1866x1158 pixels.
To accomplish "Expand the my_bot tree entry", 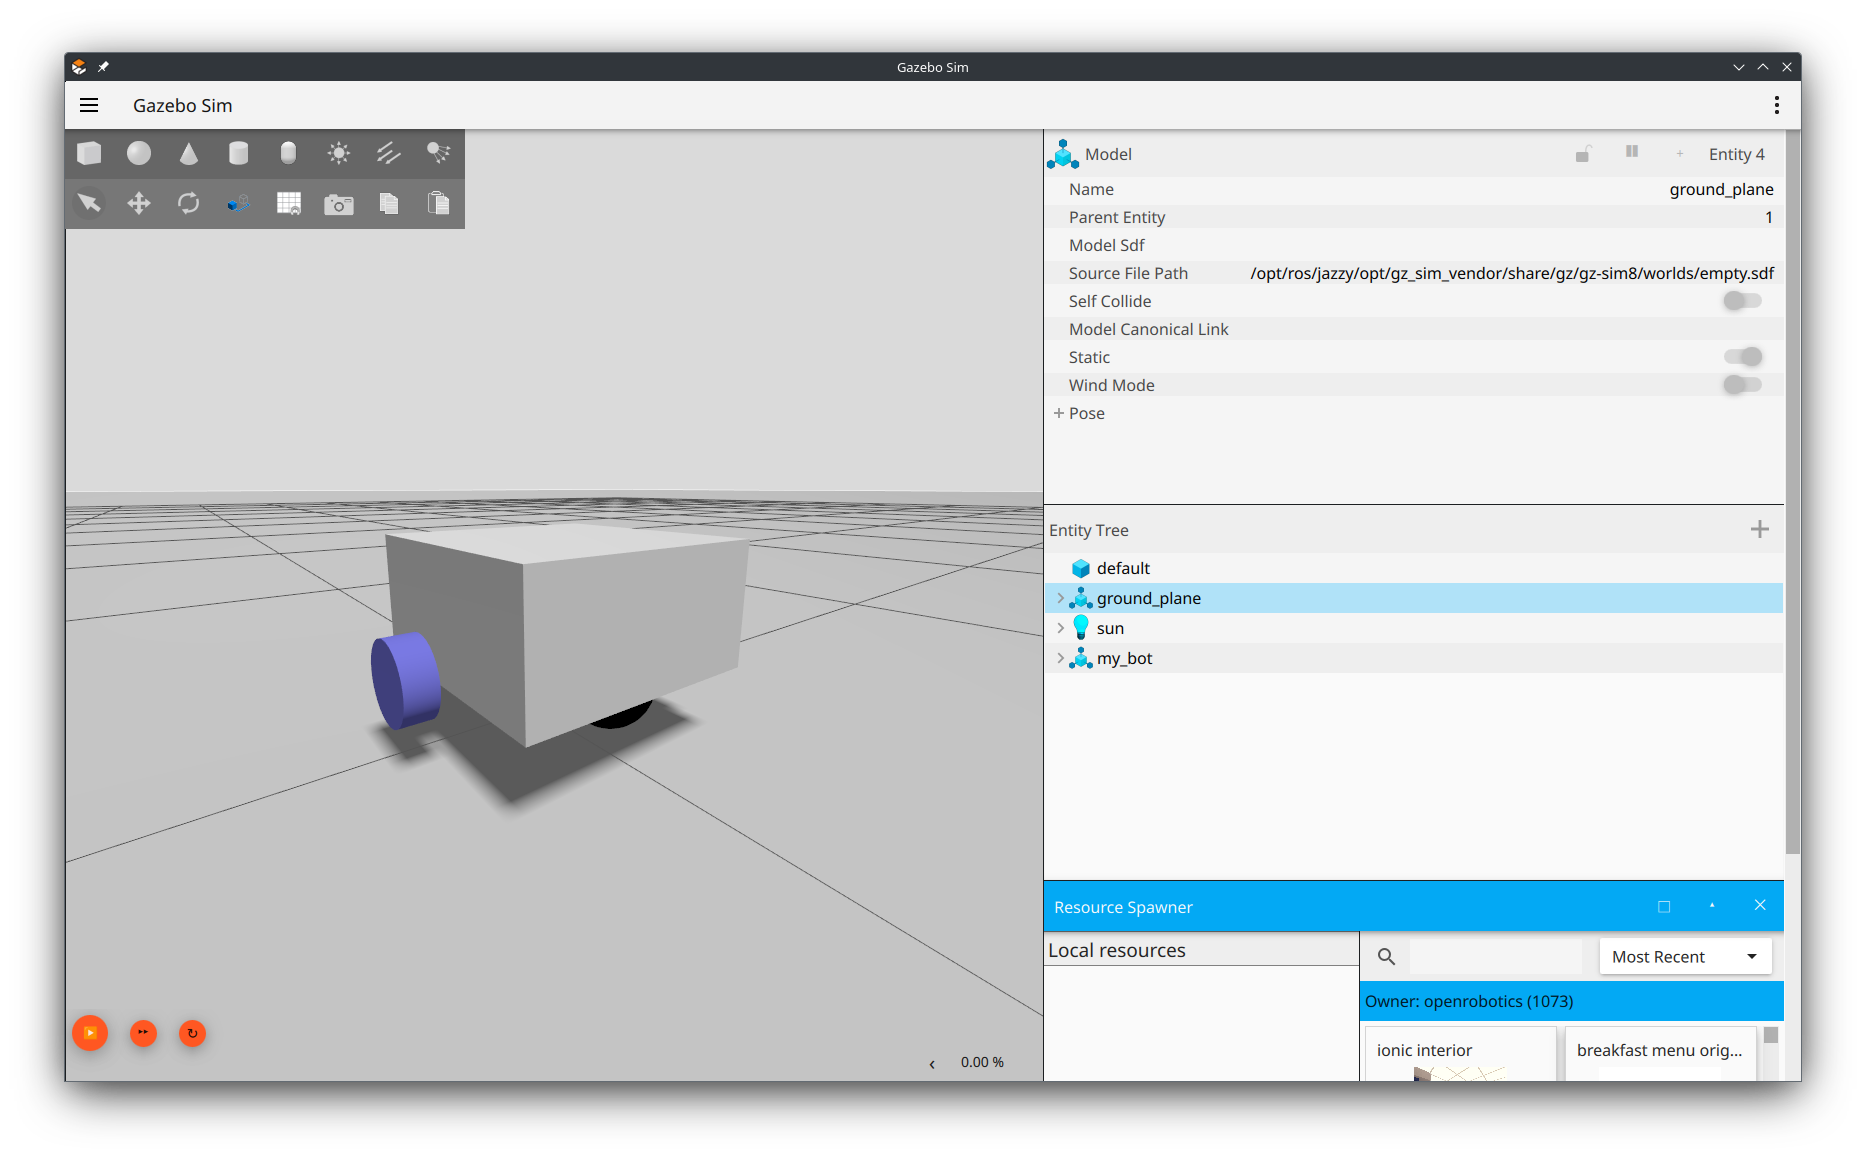I will coord(1061,658).
